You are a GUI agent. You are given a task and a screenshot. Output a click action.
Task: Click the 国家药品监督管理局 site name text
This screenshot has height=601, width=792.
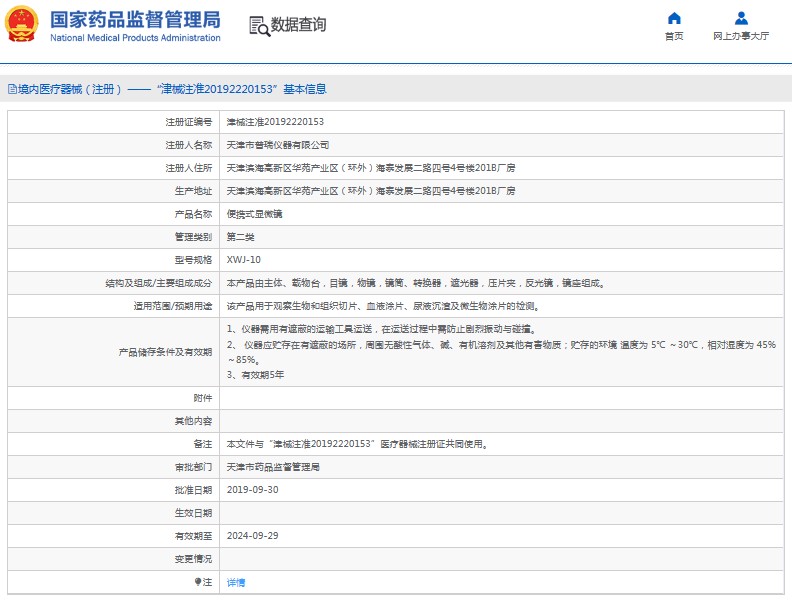[x=135, y=18]
